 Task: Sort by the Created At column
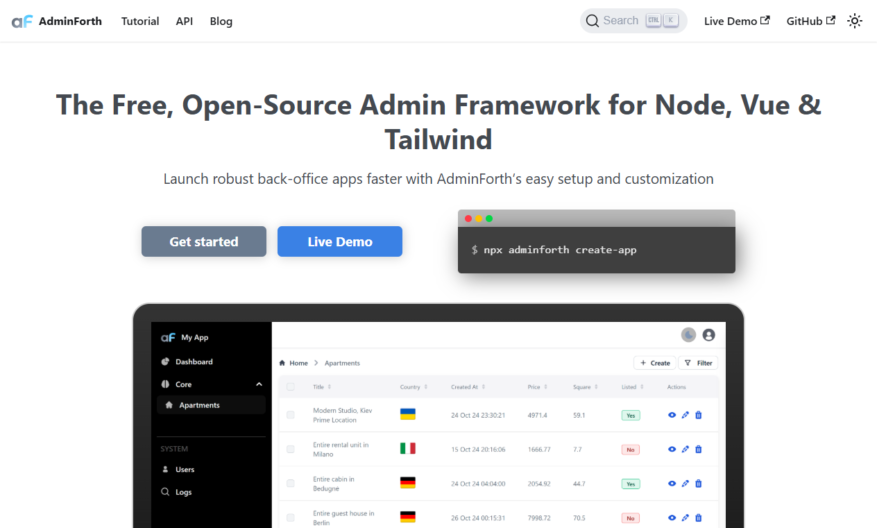pyautogui.click(x=468, y=387)
